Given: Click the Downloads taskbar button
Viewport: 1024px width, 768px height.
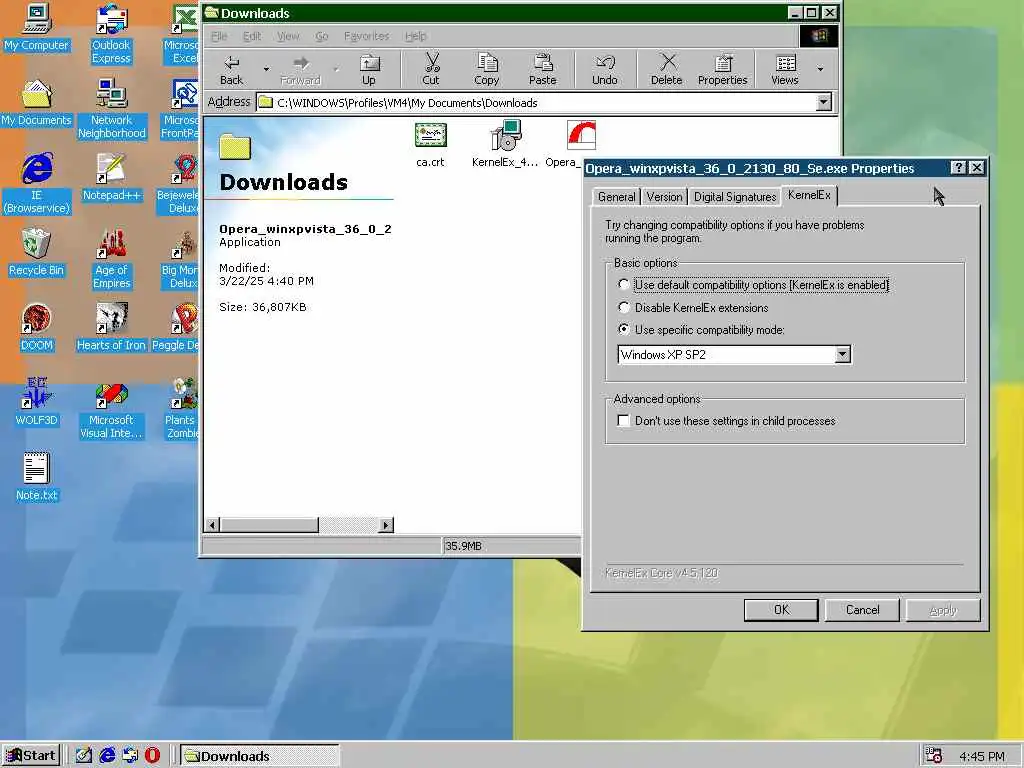Looking at the screenshot, I should coord(259,756).
